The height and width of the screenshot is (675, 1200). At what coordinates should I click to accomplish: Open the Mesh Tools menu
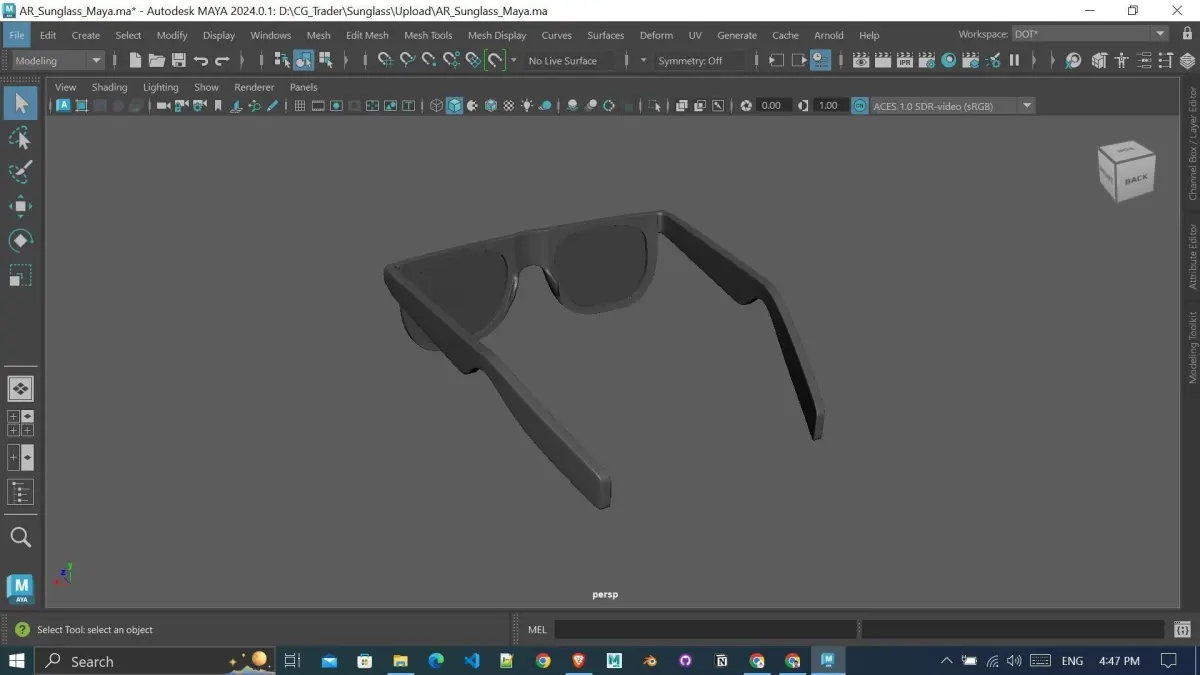(428, 35)
